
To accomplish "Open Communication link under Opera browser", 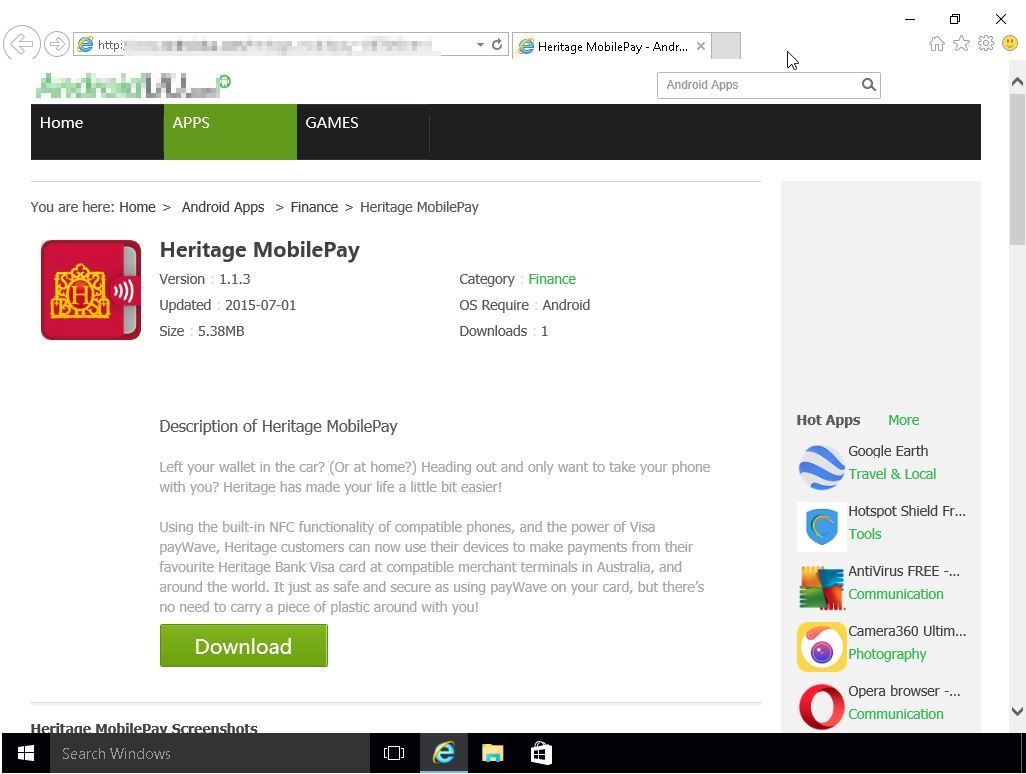I will click(896, 714).
